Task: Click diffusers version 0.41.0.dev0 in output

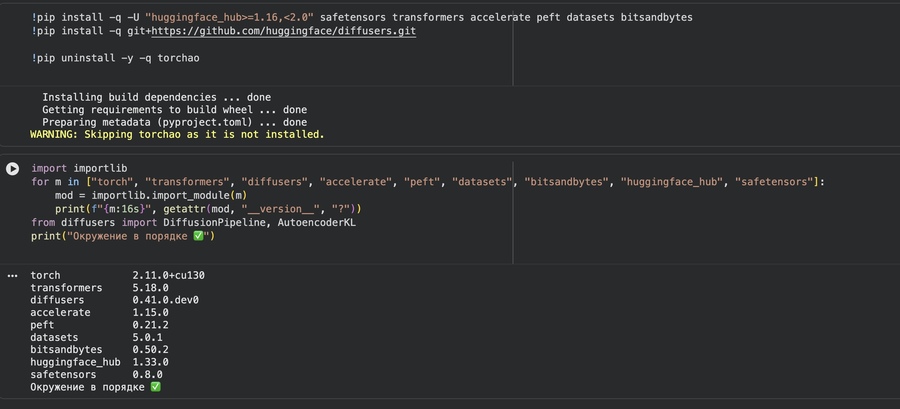Action: [x=165, y=300]
